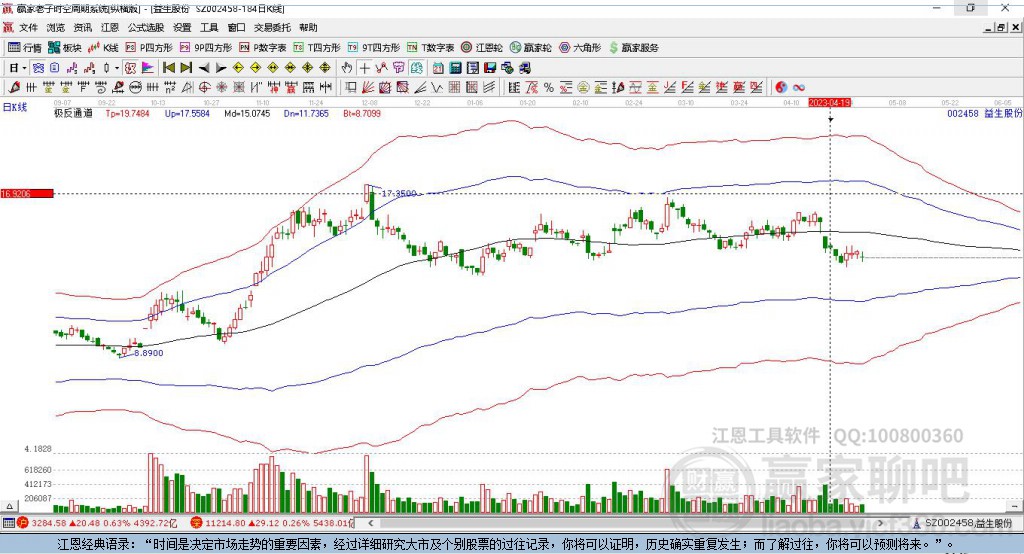Step chart left with black left arrow
This screenshot has height=554, width=1024.
[204, 68]
